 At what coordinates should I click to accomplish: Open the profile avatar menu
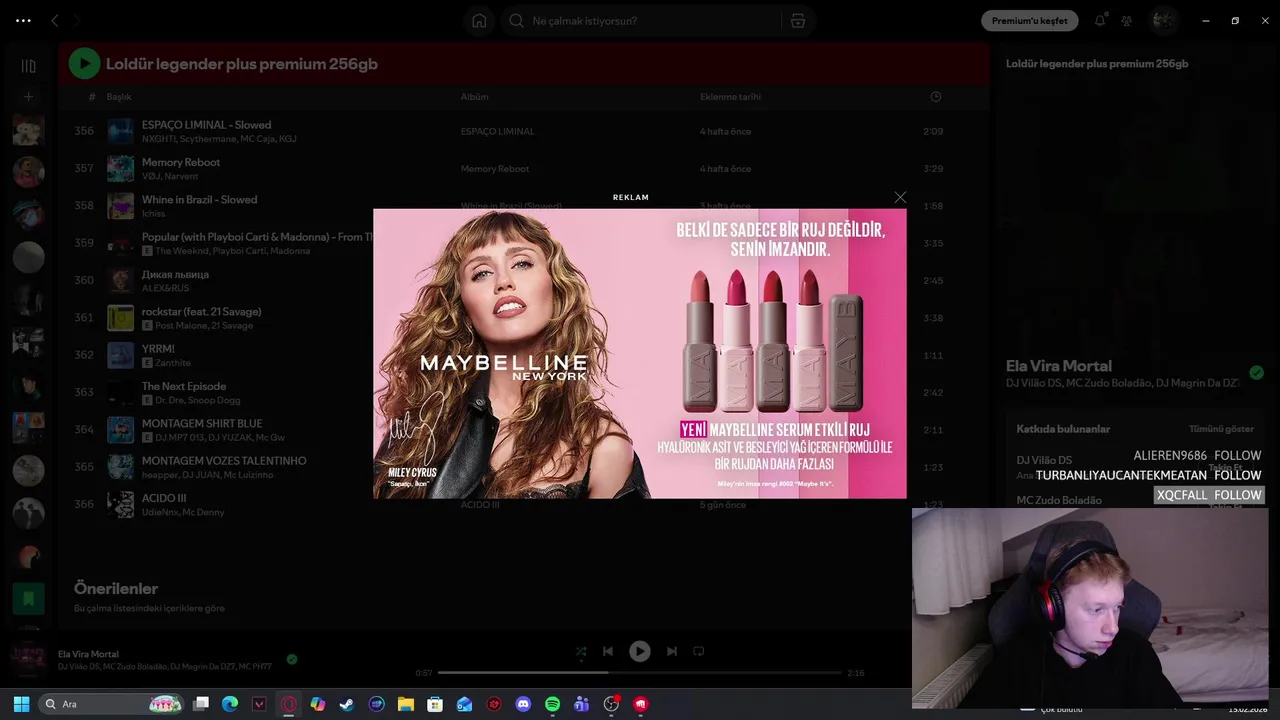click(x=1163, y=20)
